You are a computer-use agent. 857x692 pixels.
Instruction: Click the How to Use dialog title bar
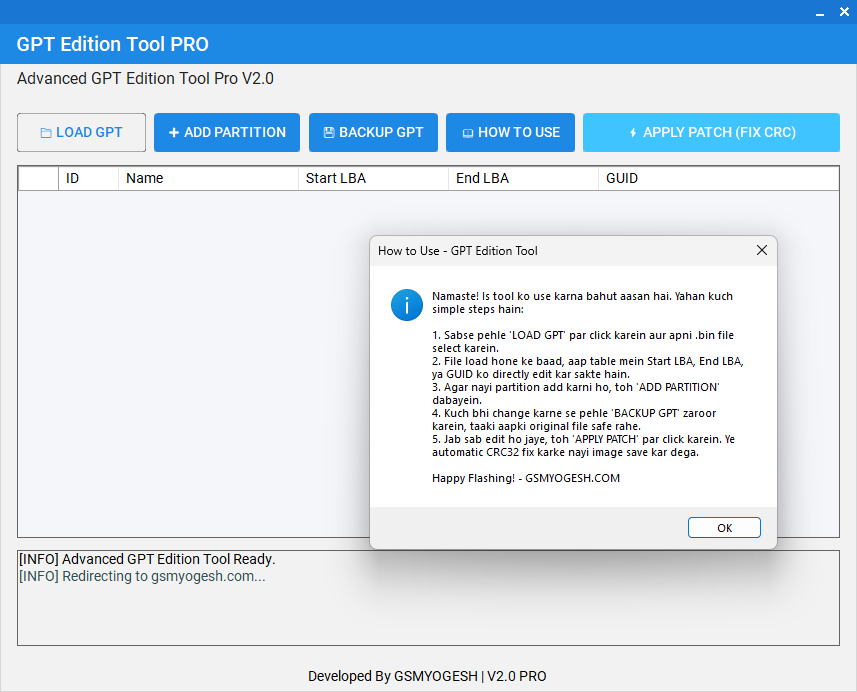[550, 250]
